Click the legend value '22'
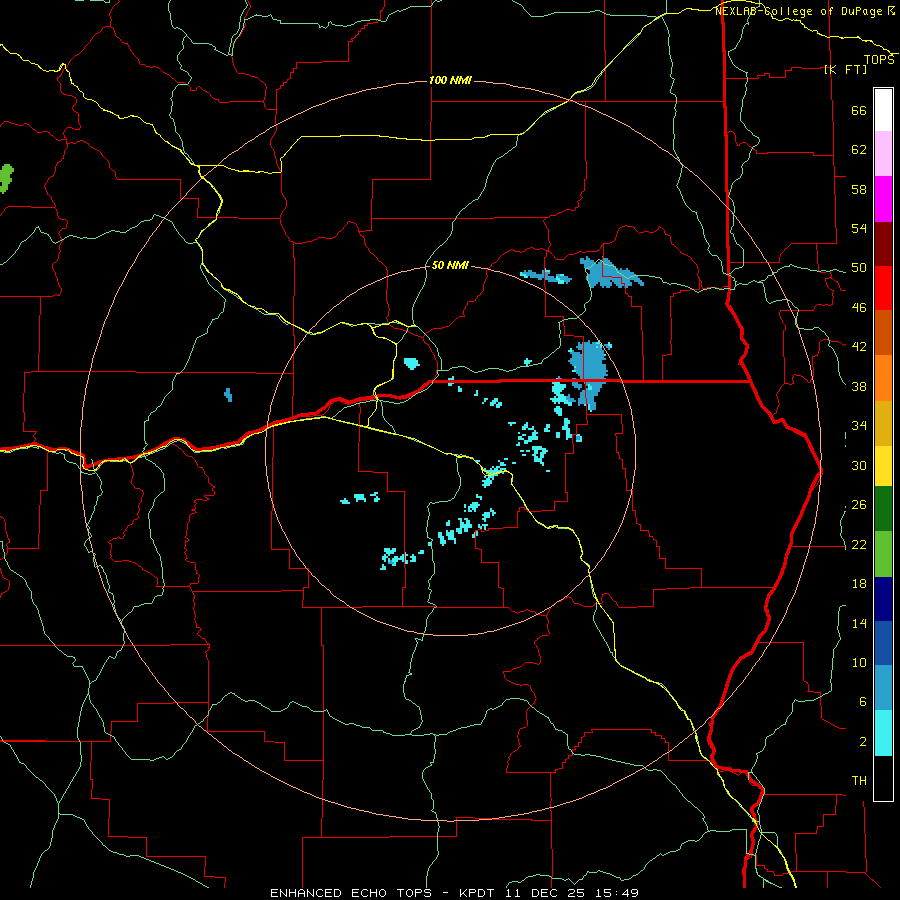The height and width of the screenshot is (900, 900). tap(859, 544)
